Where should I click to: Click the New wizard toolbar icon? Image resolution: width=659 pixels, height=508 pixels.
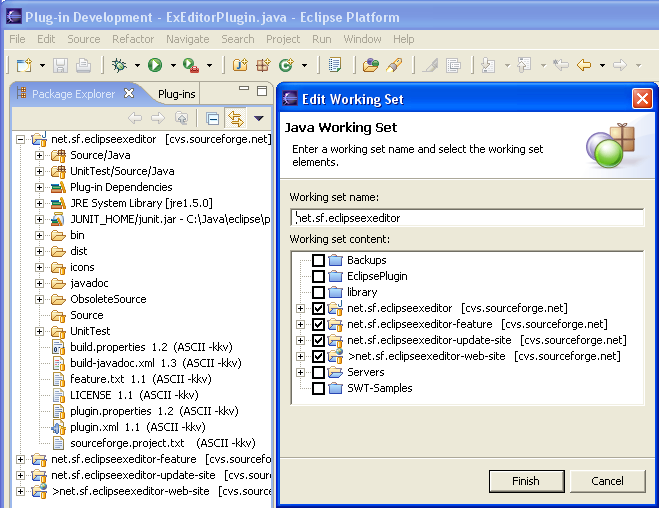[x=24, y=65]
